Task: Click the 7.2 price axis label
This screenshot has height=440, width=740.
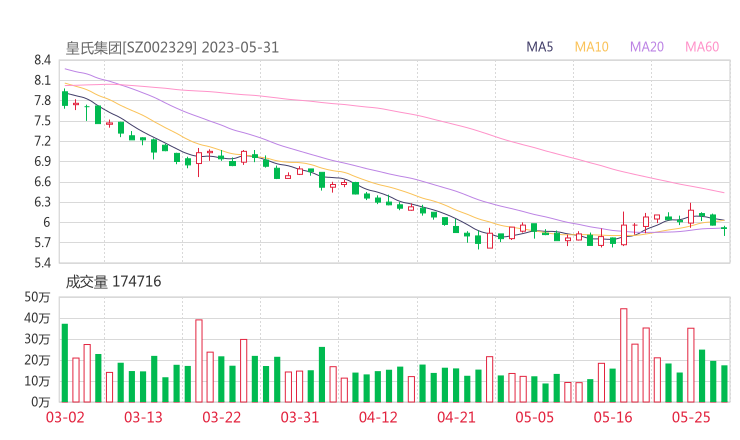Action: coord(42,141)
